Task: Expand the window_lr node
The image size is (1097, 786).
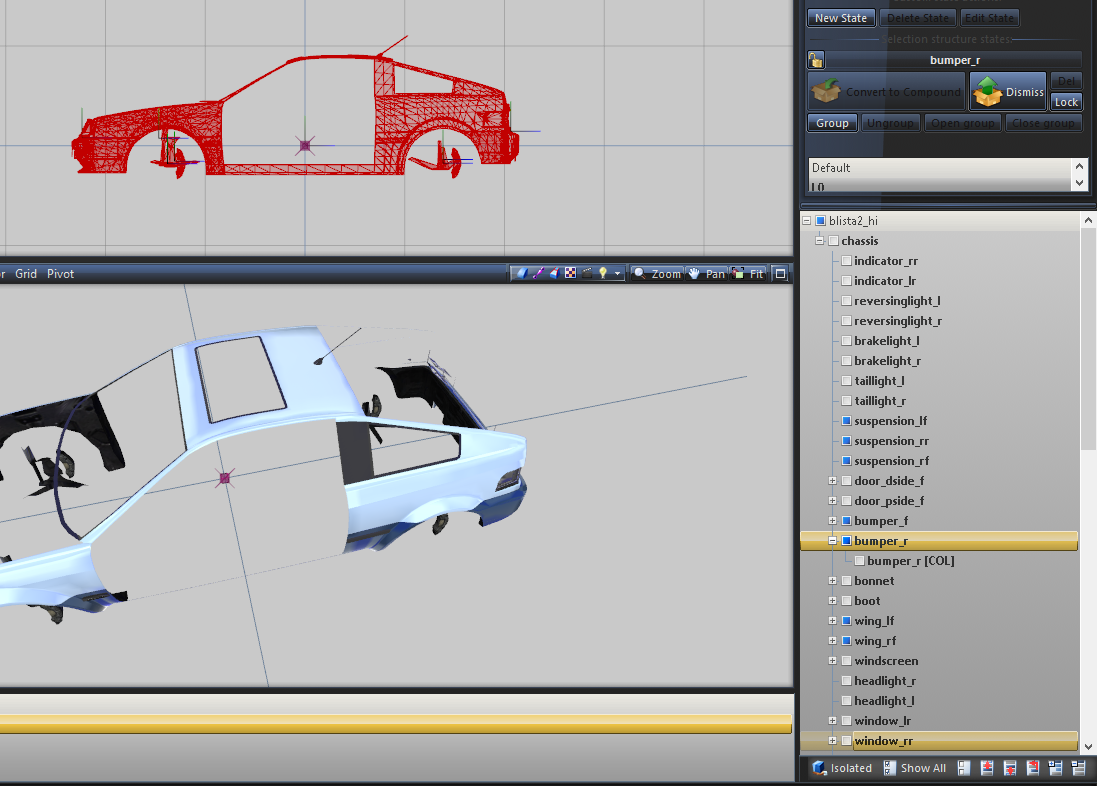Action: coord(833,721)
